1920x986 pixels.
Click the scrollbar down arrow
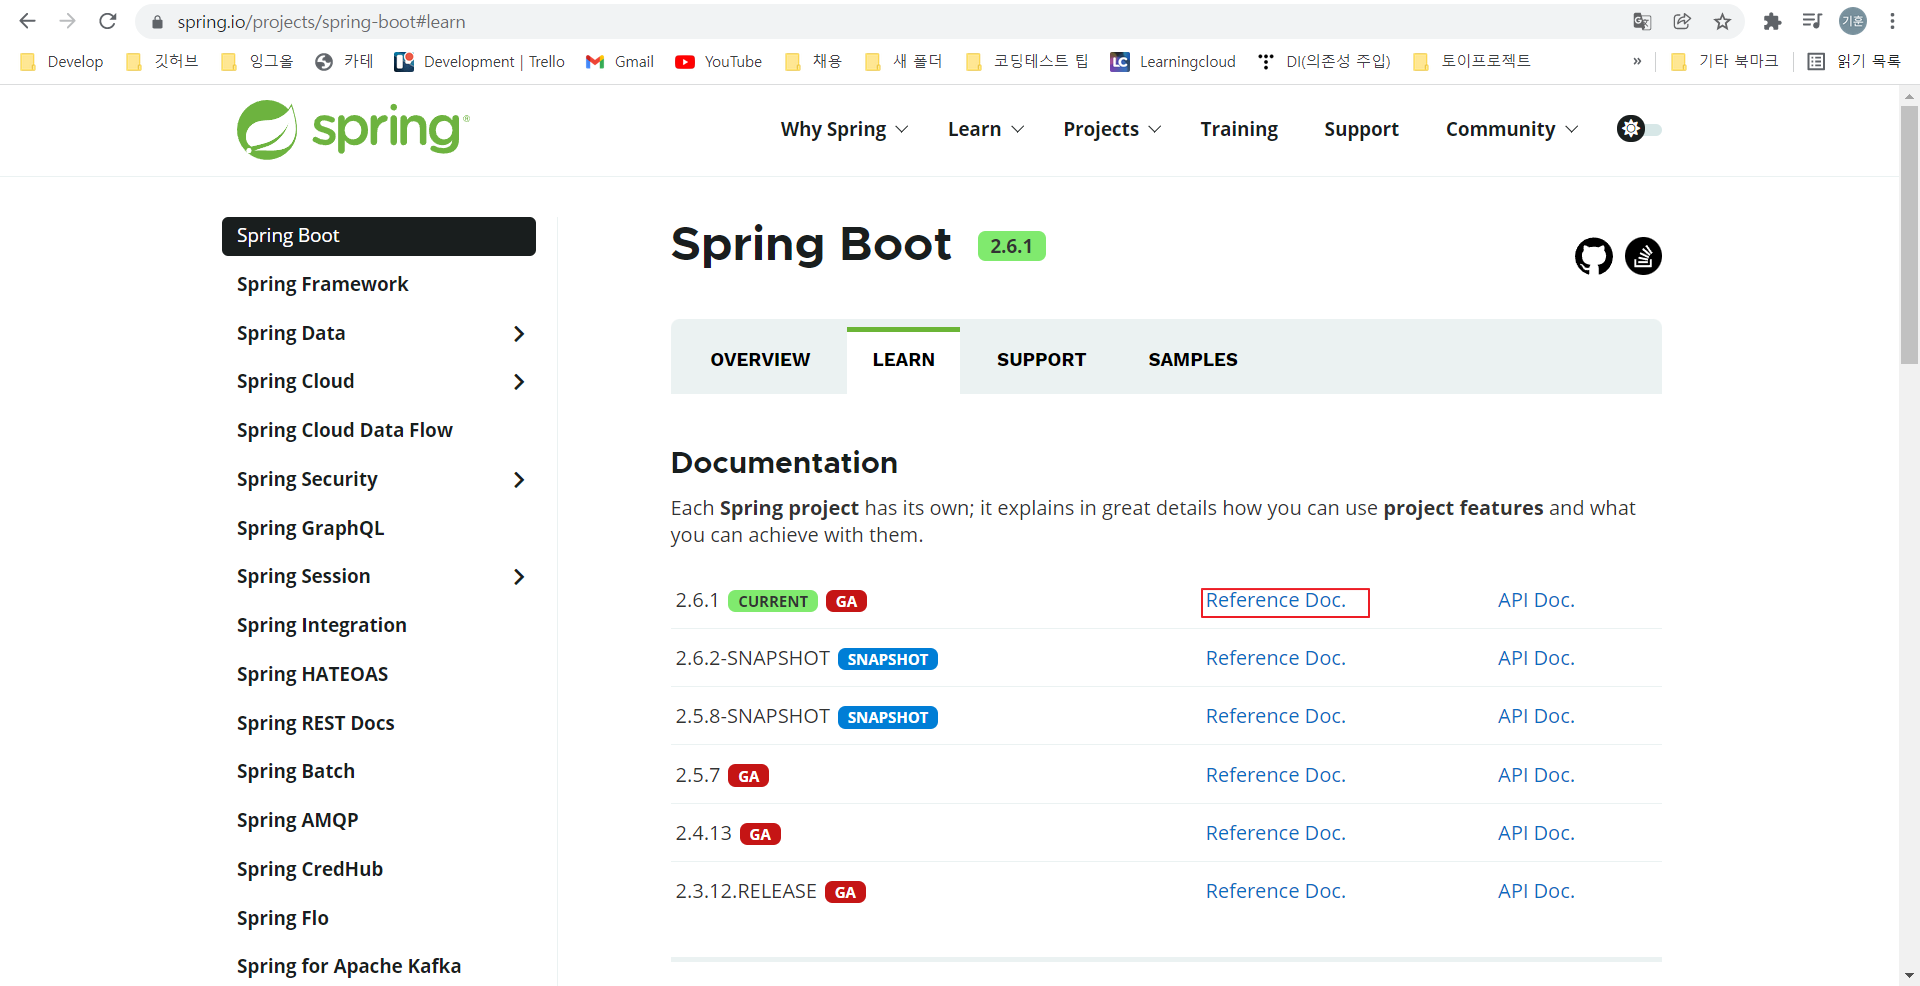click(1909, 975)
